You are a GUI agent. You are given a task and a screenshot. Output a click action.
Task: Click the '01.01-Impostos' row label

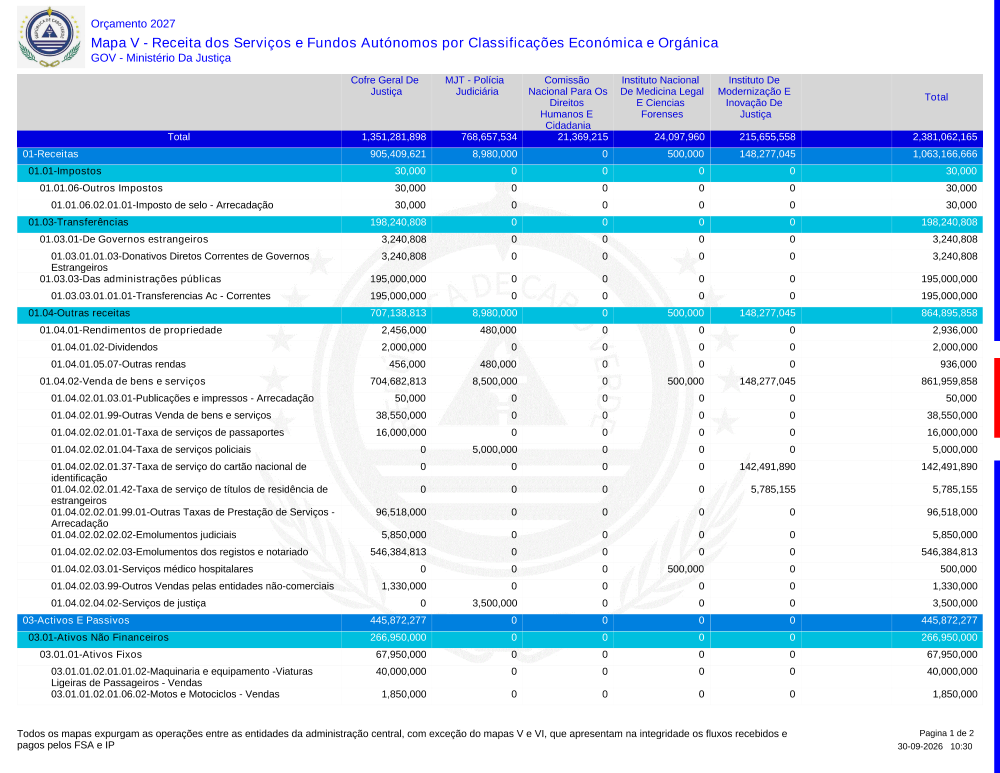tap(64, 172)
